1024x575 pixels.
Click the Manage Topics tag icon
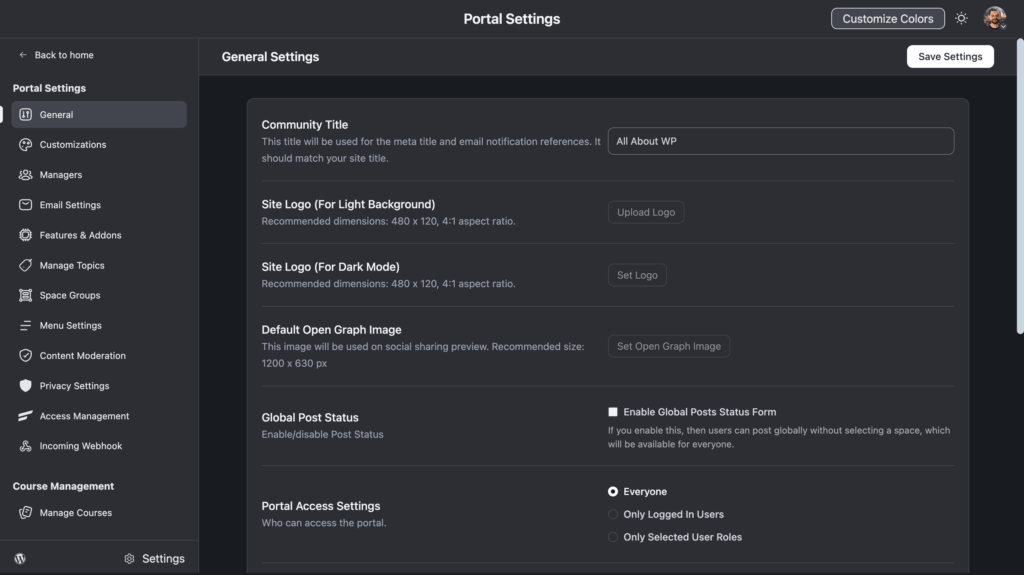[25, 265]
